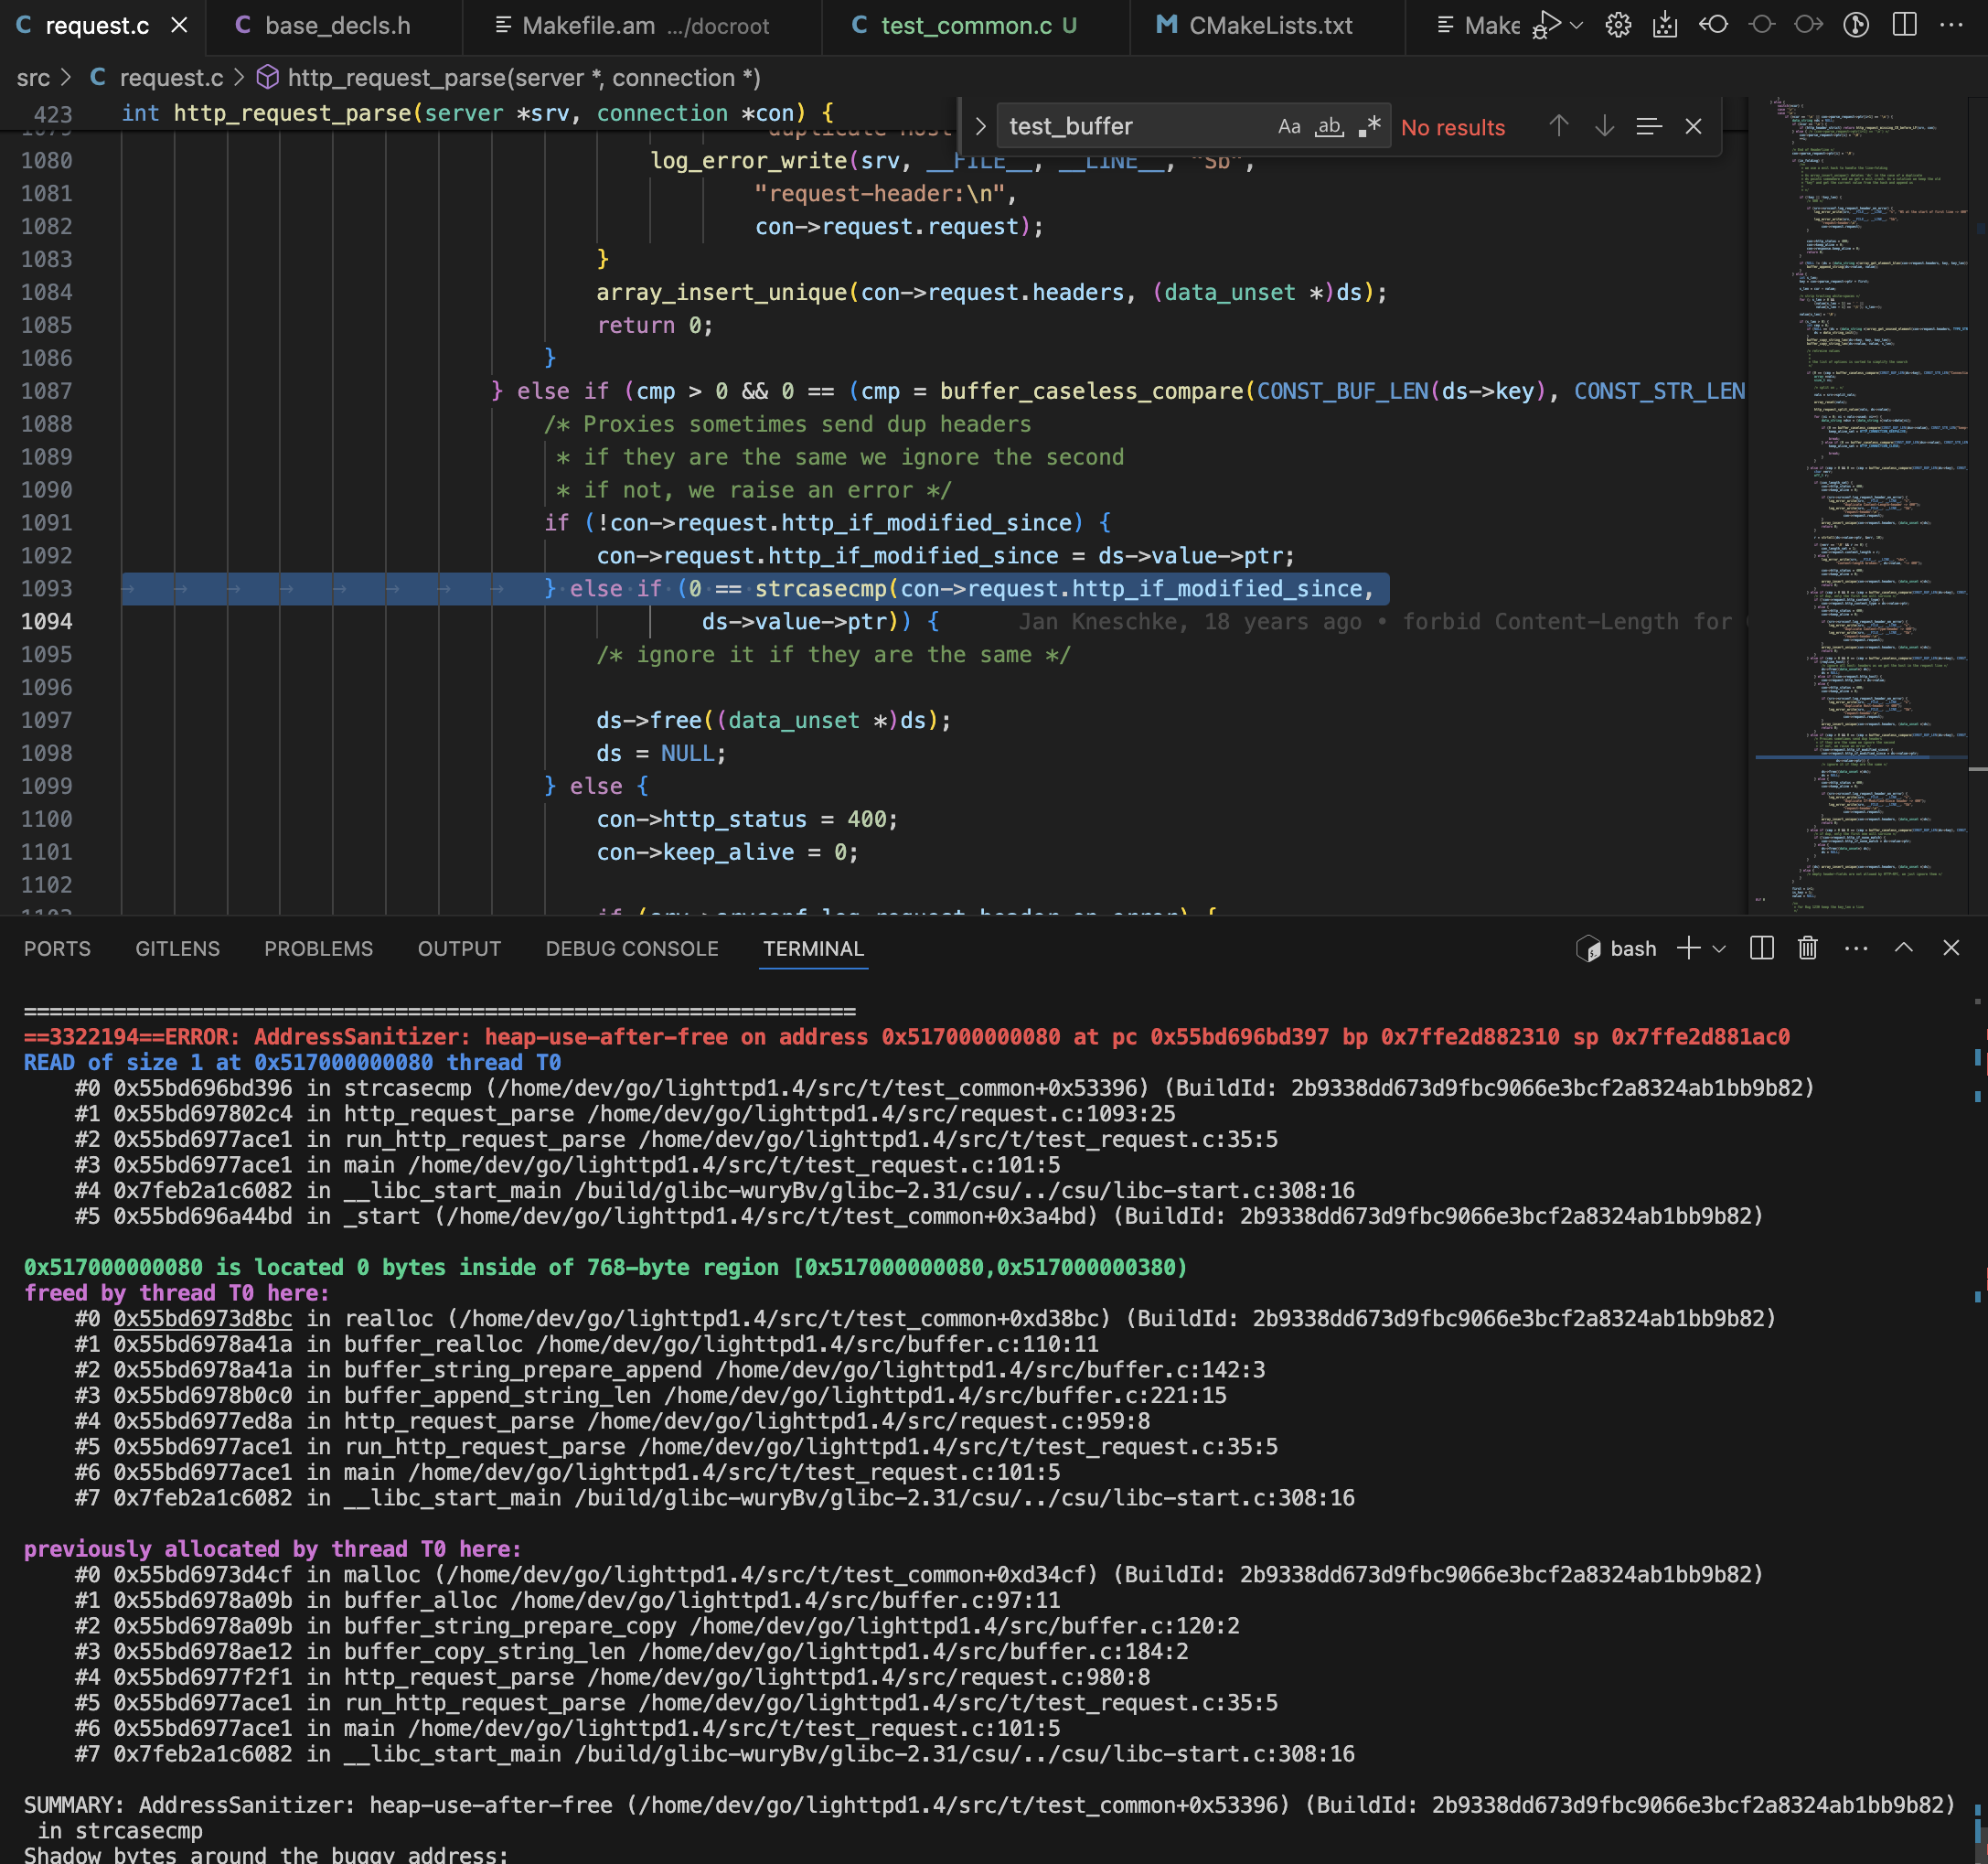Open the Settings gear icon

[1618, 25]
